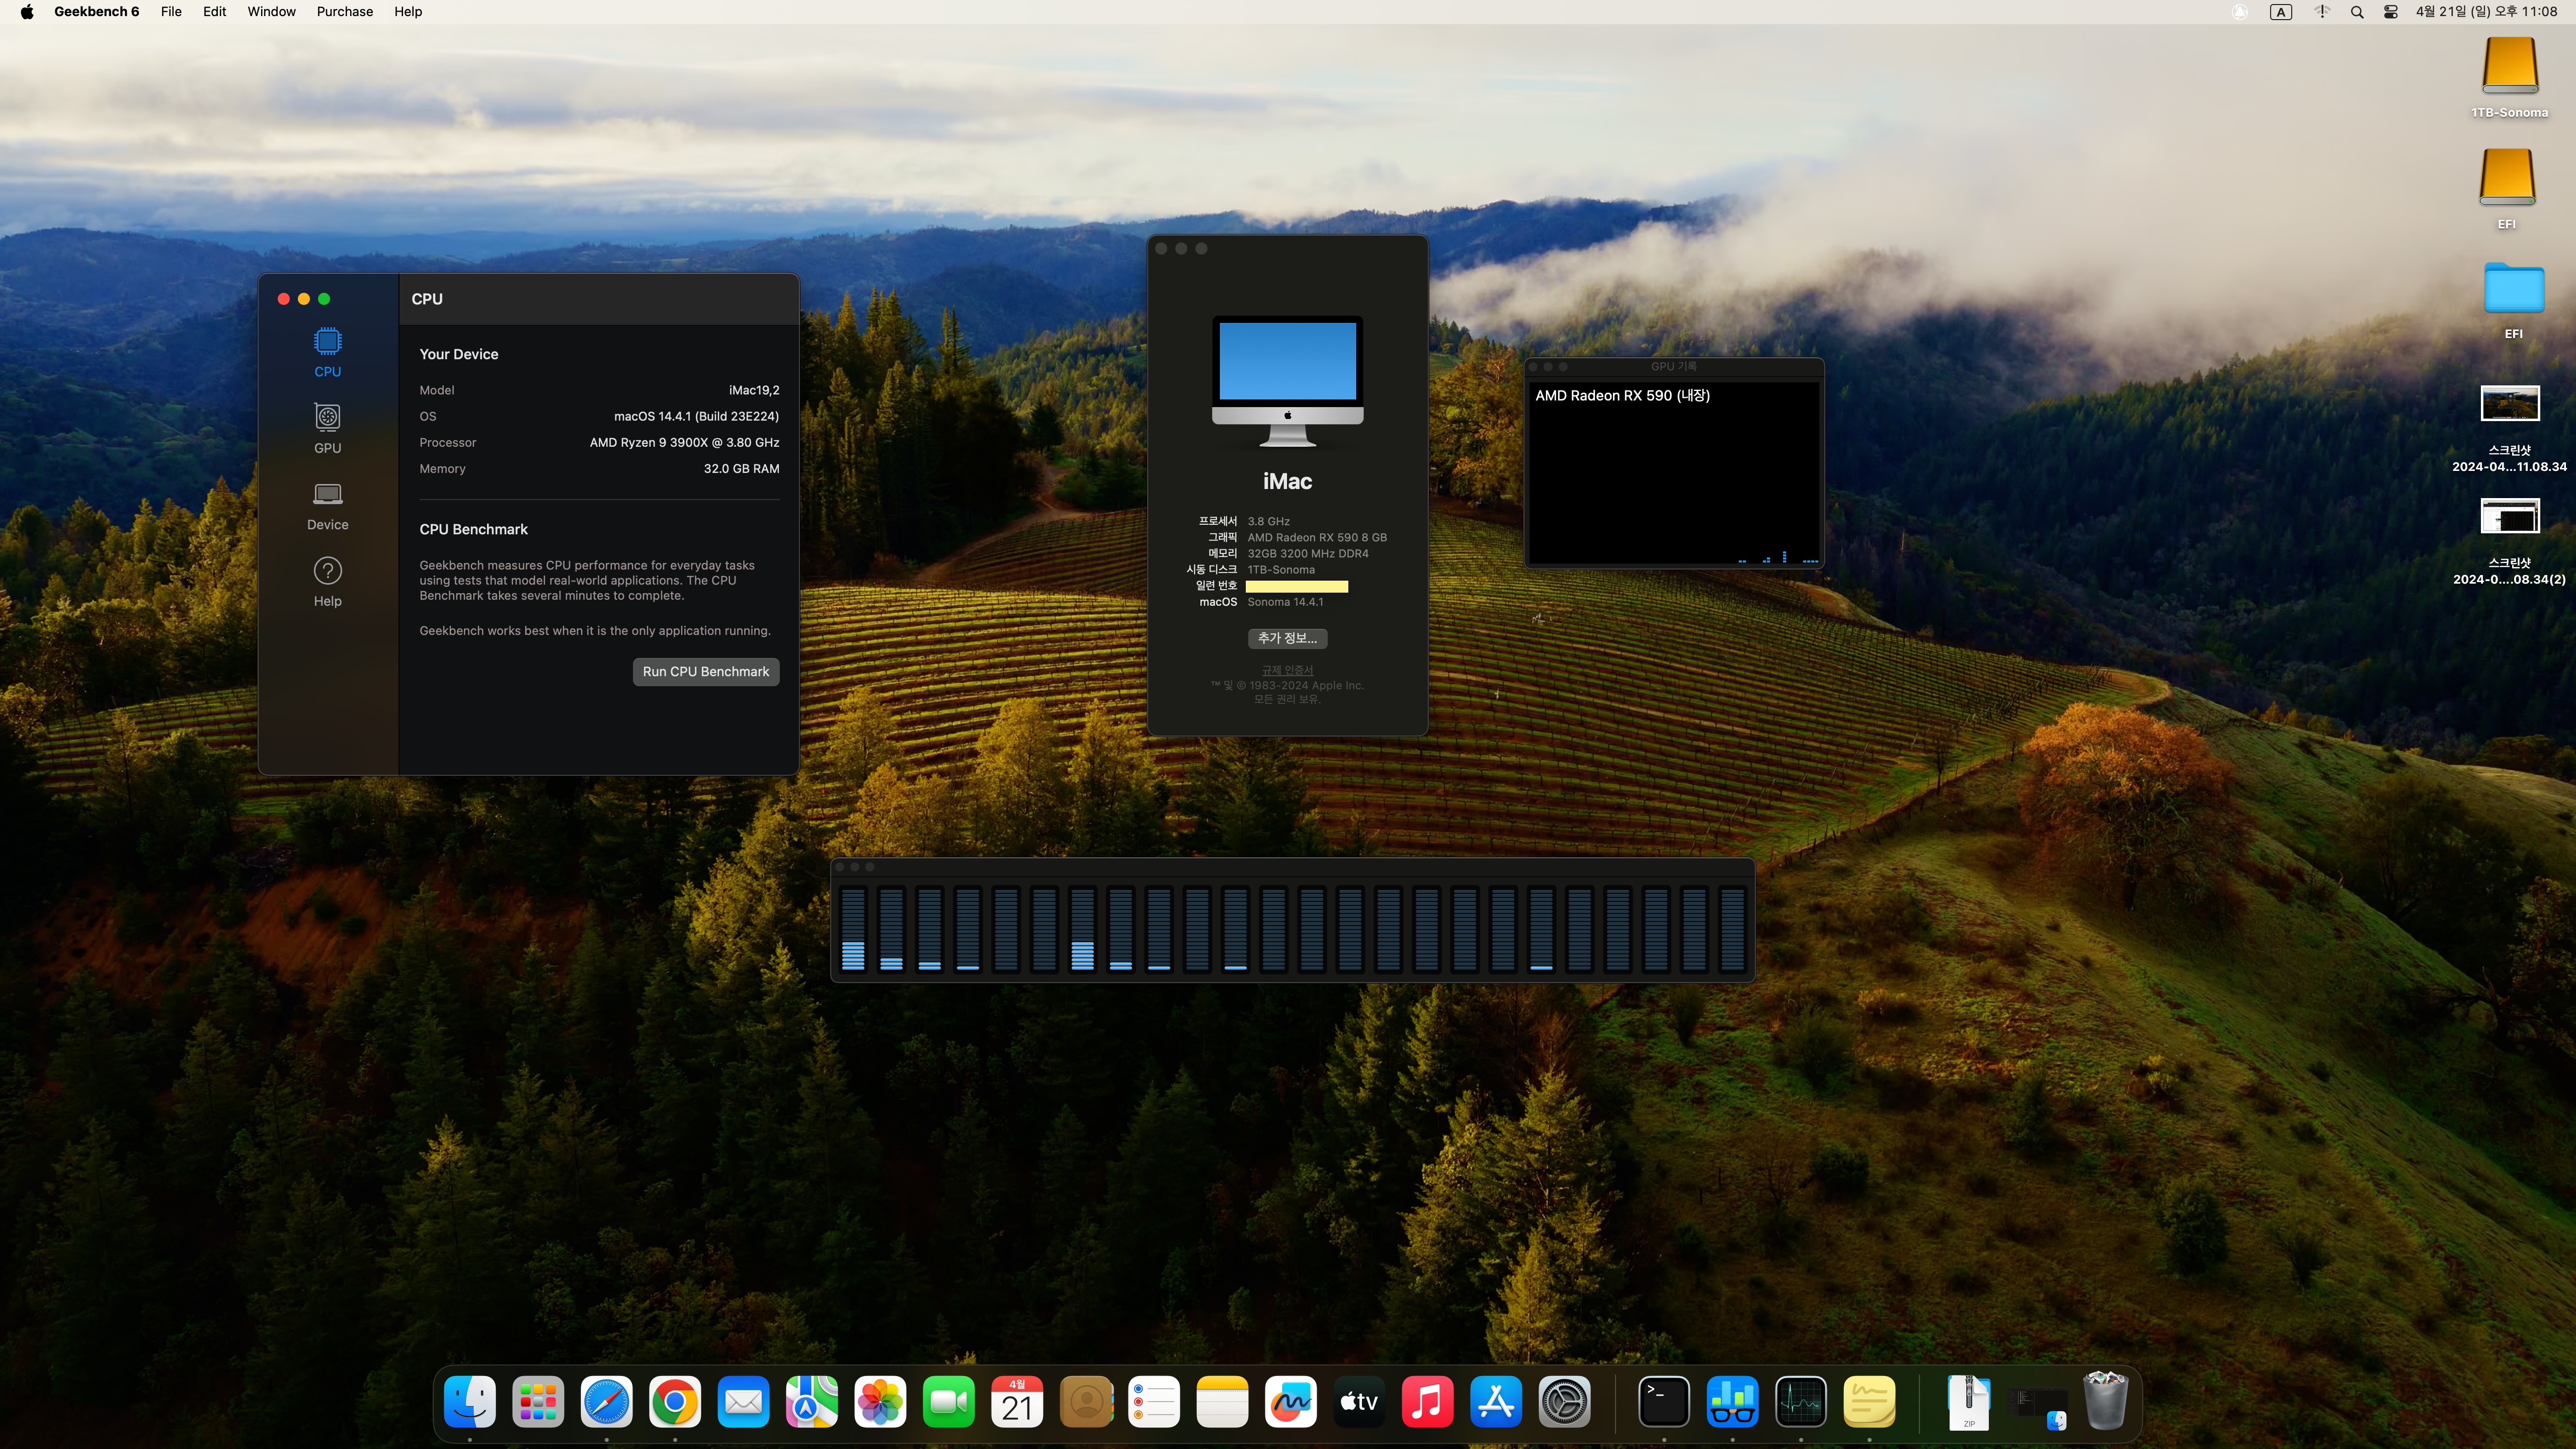Click the Wi-Fi warning icon in menu bar
Image resolution: width=2576 pixels, height=1449 pixels.
pyautogui.click(x=2322, y=12)
